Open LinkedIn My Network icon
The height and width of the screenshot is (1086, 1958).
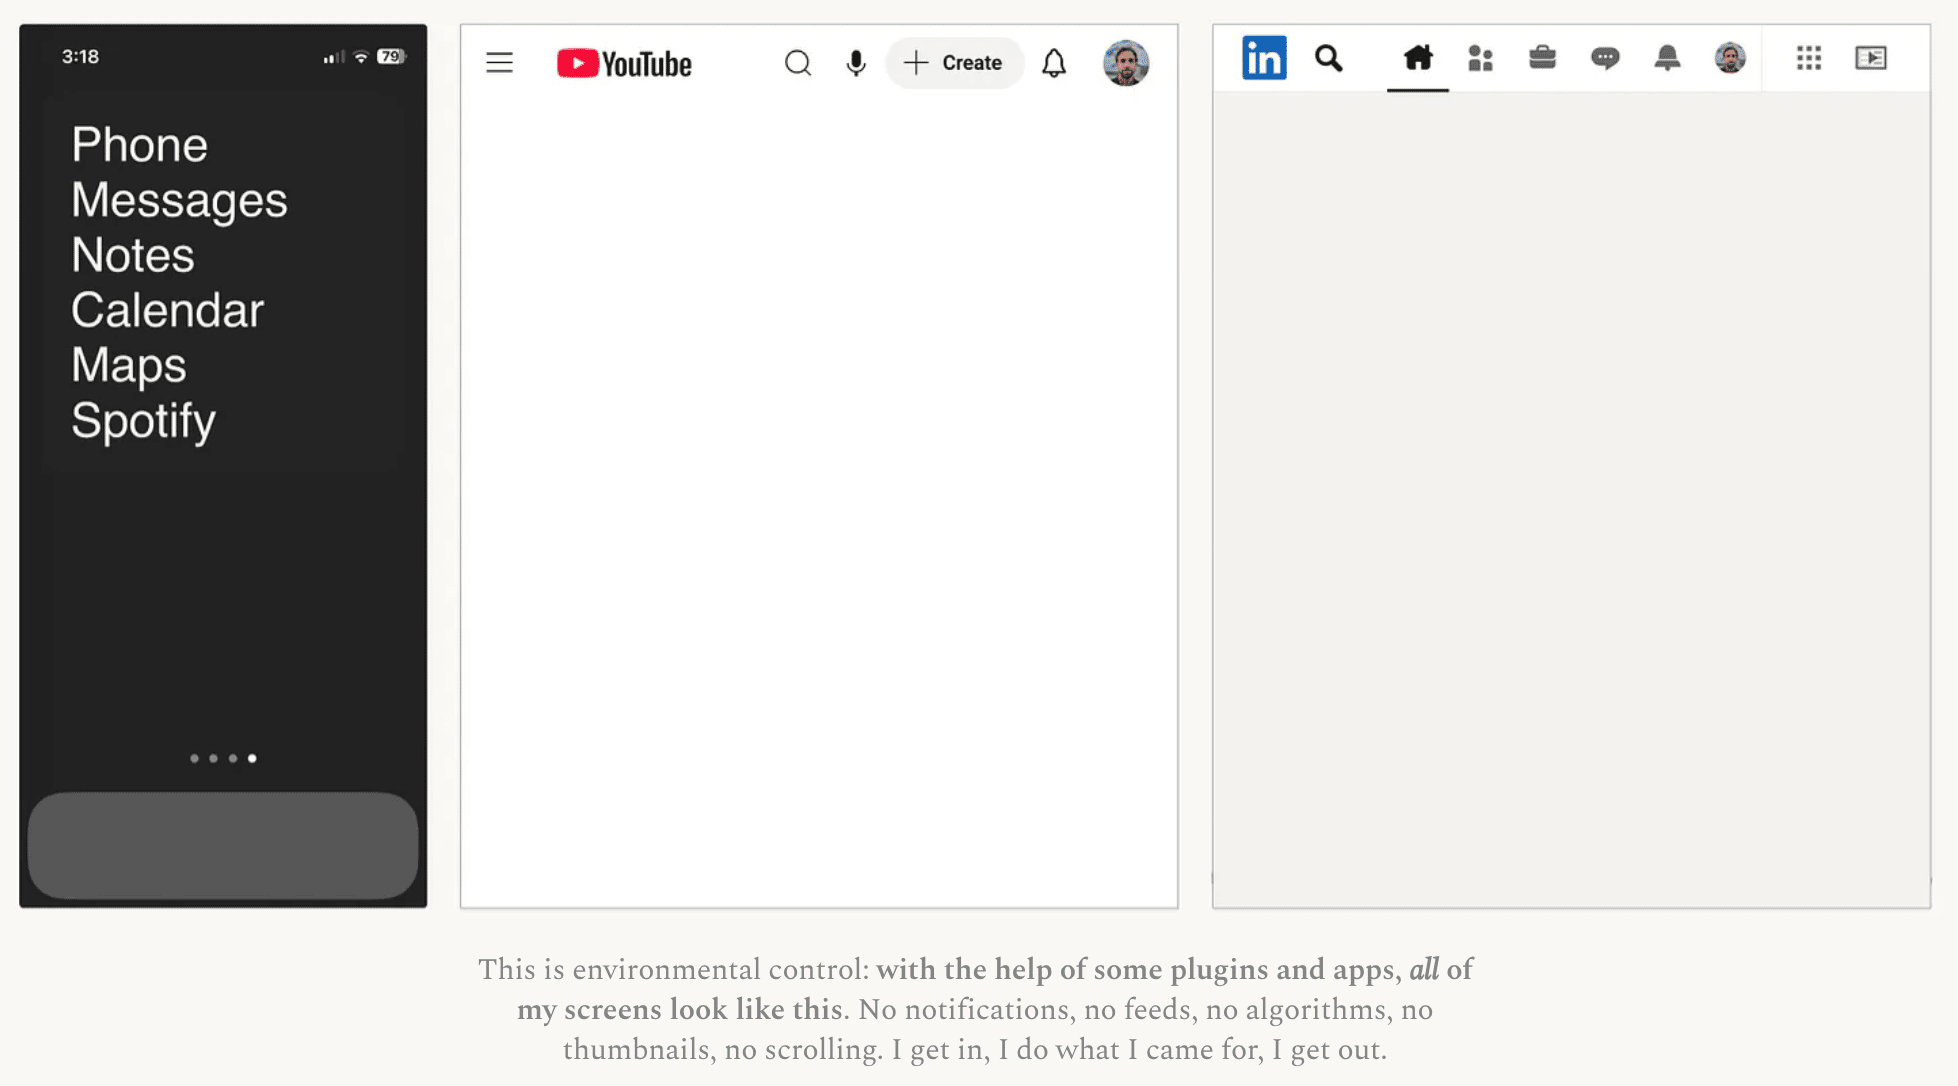point(1480,58)
